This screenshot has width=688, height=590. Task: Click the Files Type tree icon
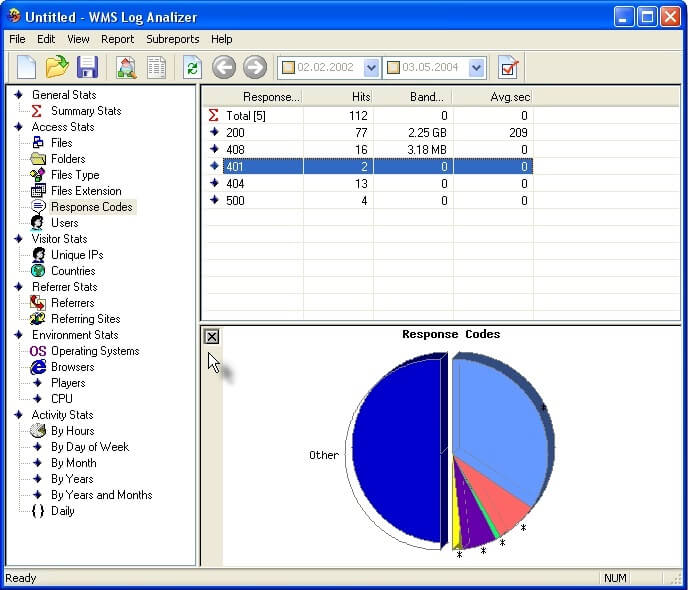pyautogui.click(x=38, y=175)
